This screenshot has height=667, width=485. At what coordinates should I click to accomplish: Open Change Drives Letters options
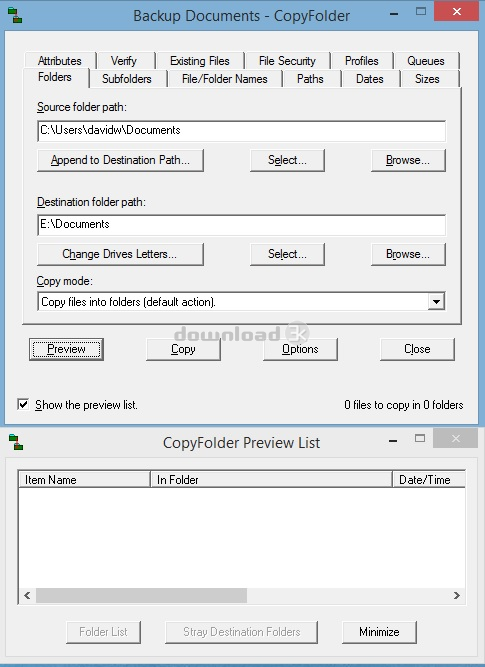(120, 254)
